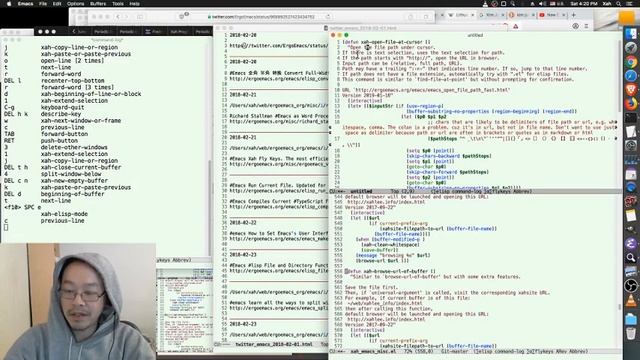
Task: Click the twitter.com/ErgoEmacs/status link on line 3
Action: 279,46
